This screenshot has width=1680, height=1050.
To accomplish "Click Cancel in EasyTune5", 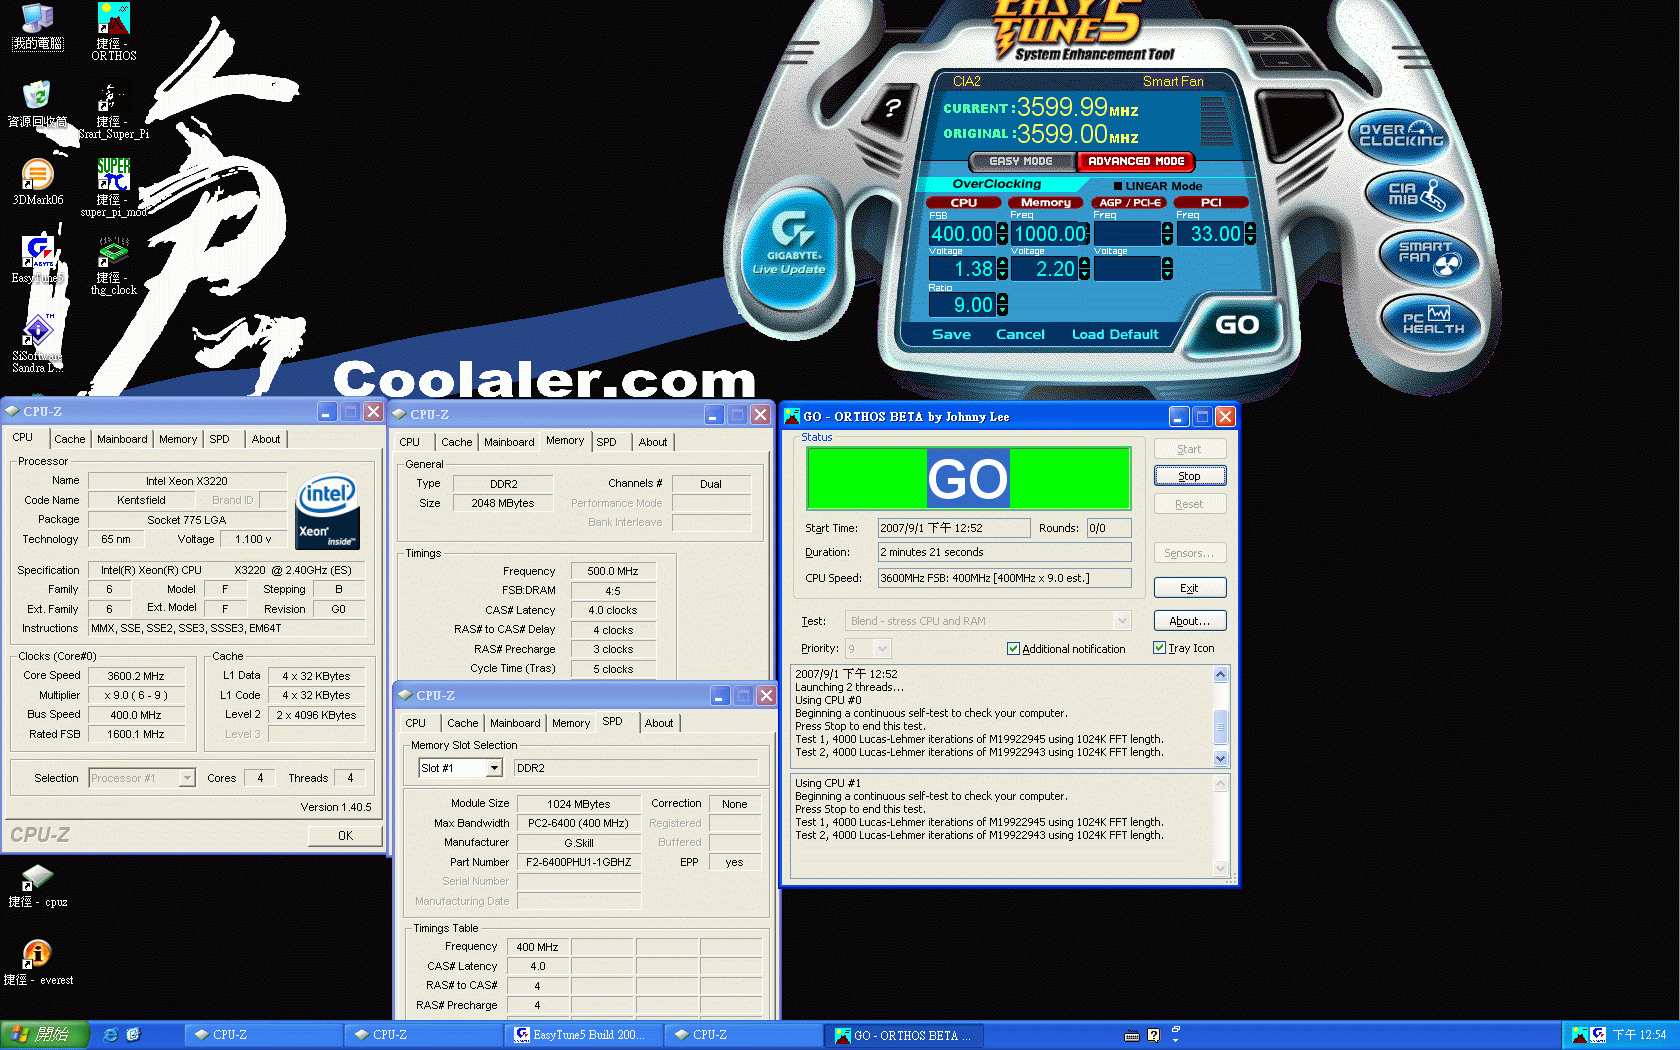I will 1020,335.
